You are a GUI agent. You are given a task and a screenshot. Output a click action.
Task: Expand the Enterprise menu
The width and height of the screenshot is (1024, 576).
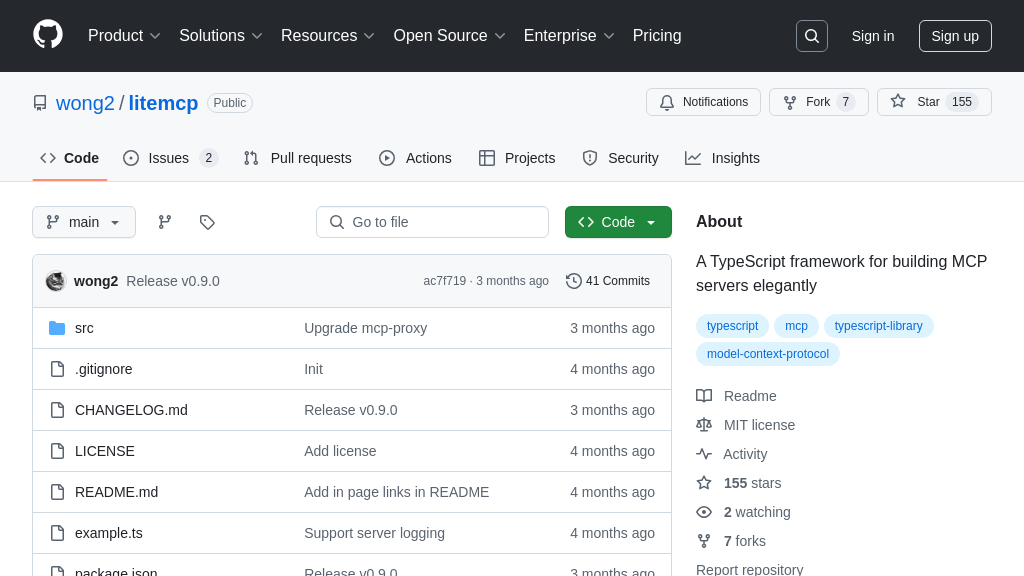[569, 36]
